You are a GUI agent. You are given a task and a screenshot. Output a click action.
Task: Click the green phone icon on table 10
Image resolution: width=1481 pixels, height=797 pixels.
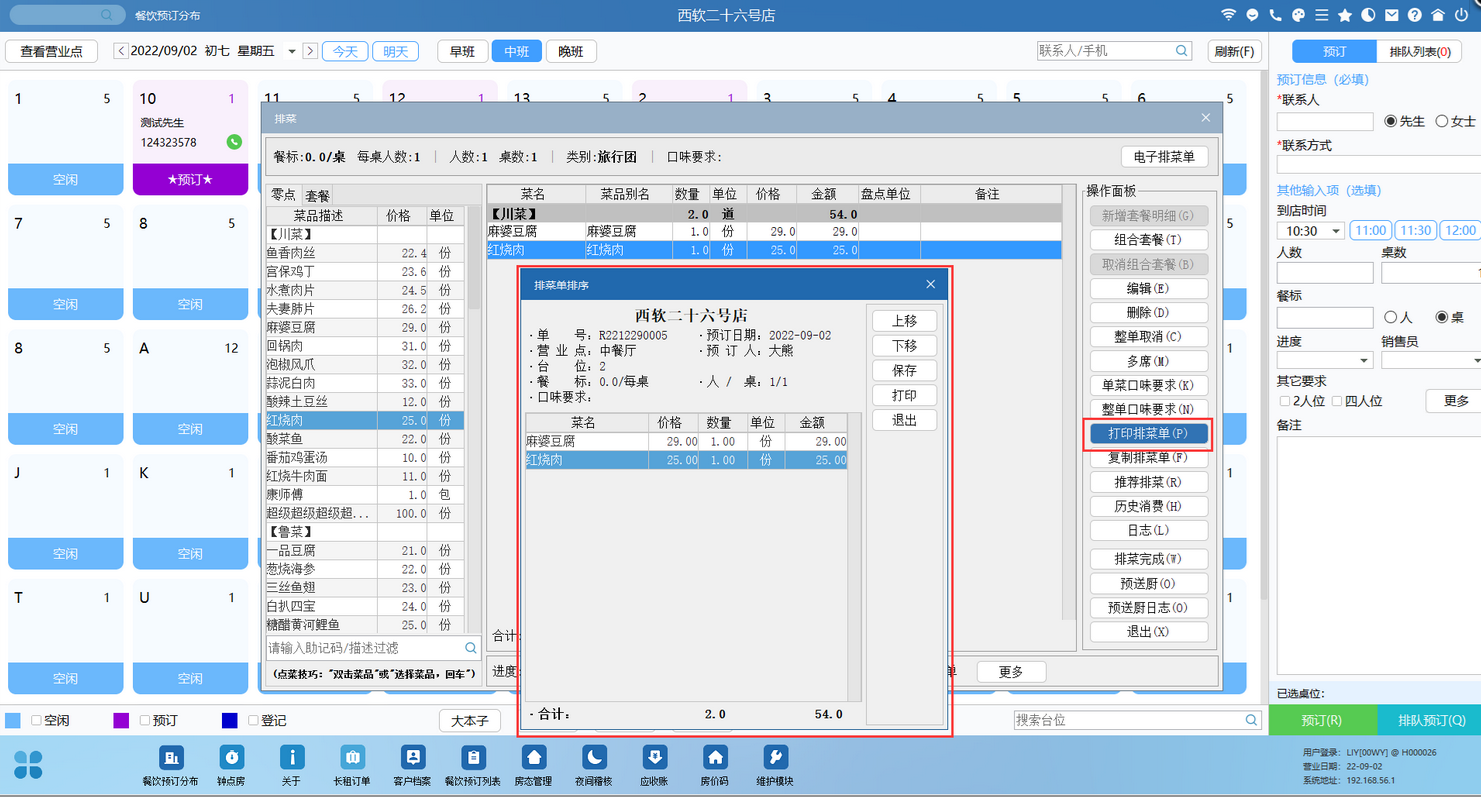tap(234, 142)
